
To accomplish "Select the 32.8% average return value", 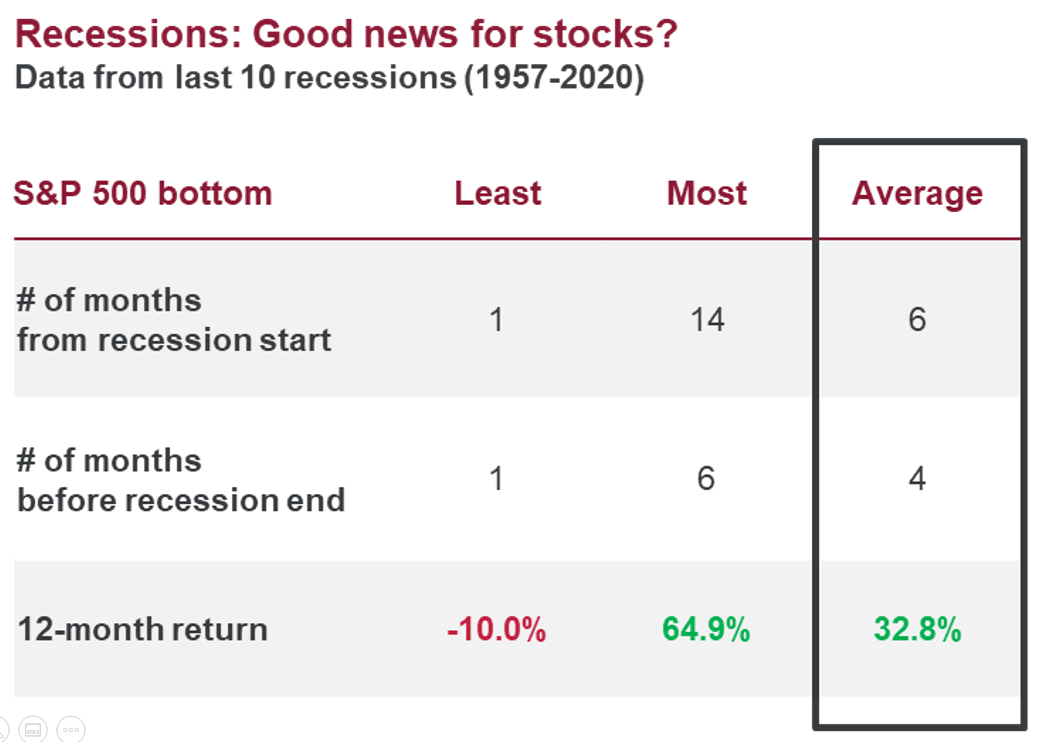I will (917, 630).
